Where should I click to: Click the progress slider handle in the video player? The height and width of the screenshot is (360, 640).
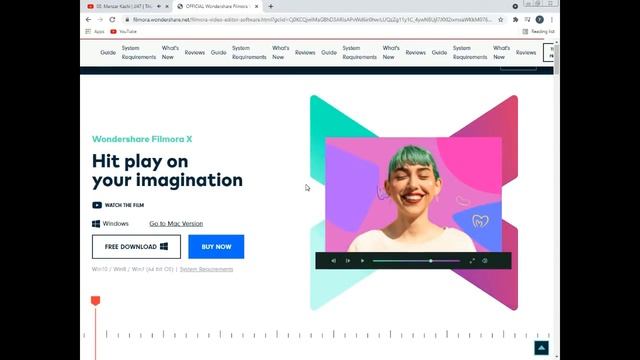point(431,260)
